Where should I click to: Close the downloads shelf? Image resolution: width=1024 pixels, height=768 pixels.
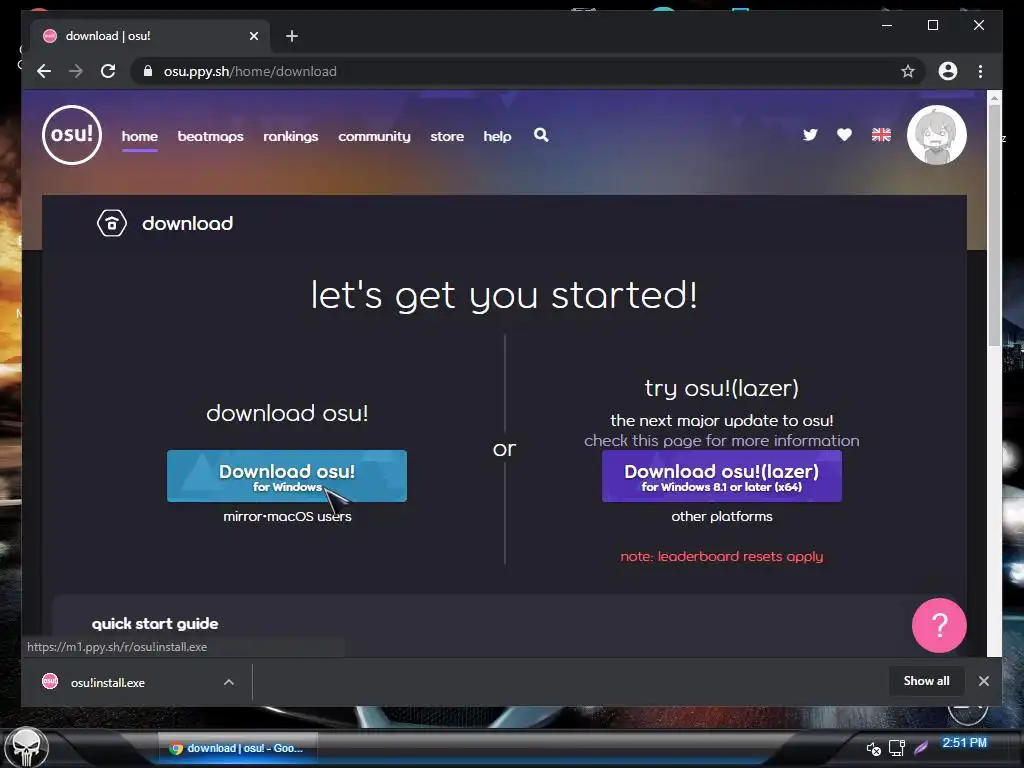(x=984, y=680)
